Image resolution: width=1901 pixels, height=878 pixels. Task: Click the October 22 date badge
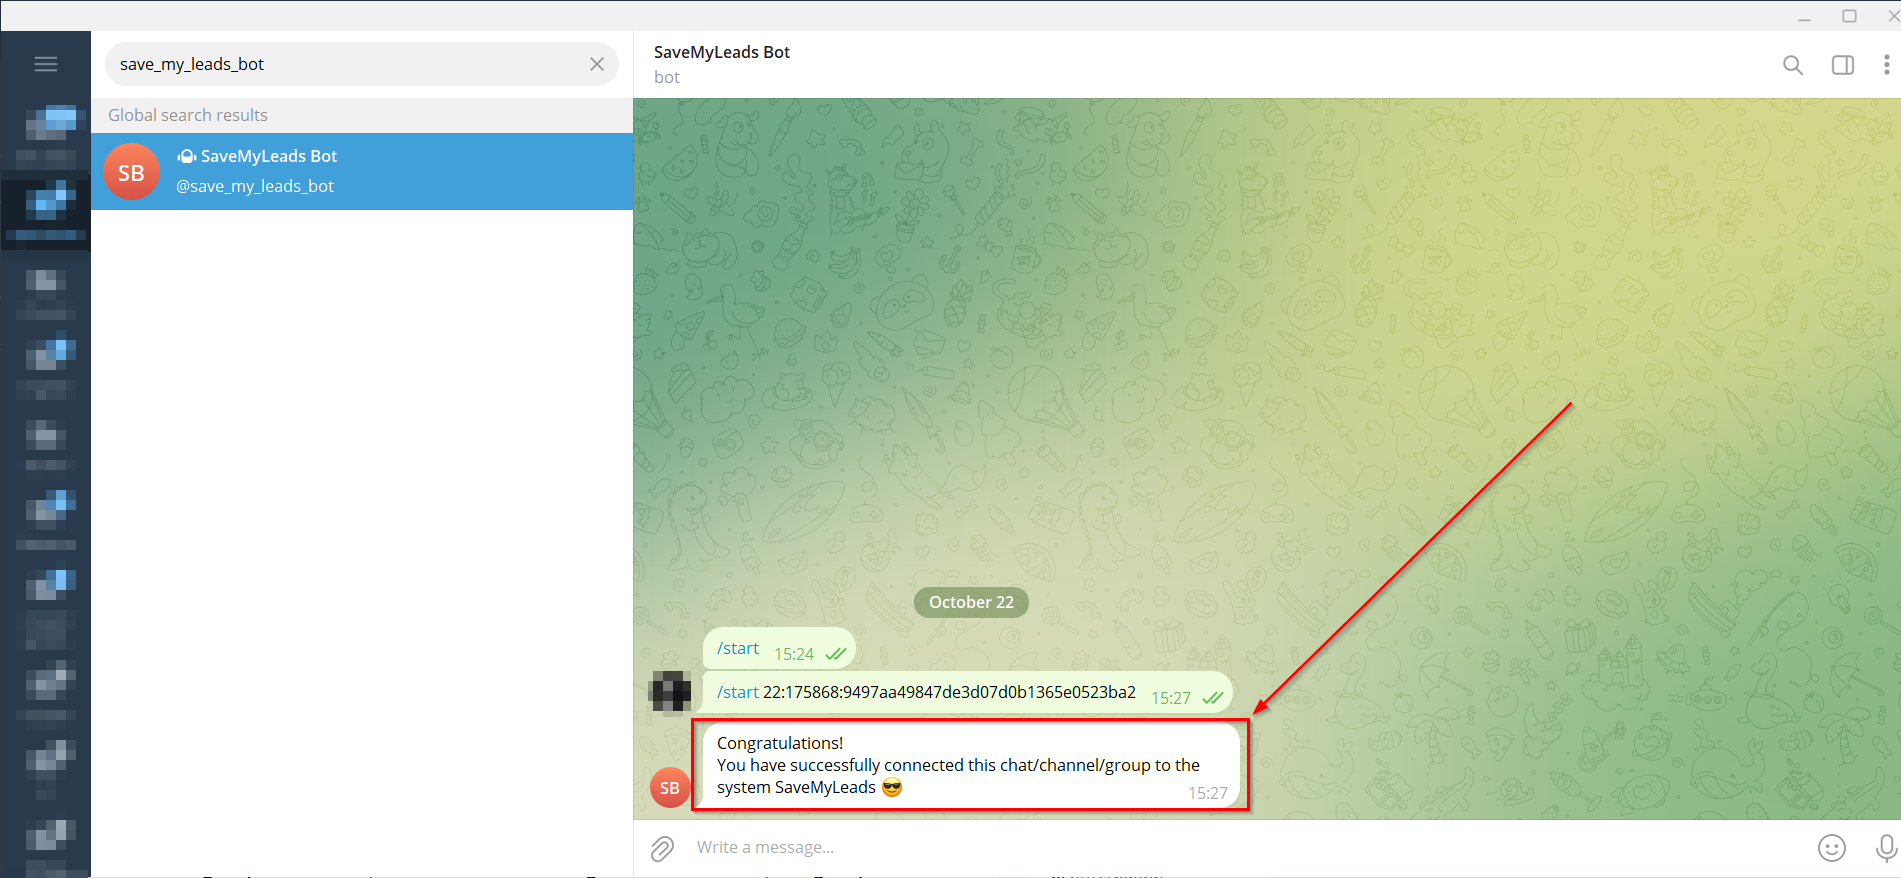(x=971, y=602)
